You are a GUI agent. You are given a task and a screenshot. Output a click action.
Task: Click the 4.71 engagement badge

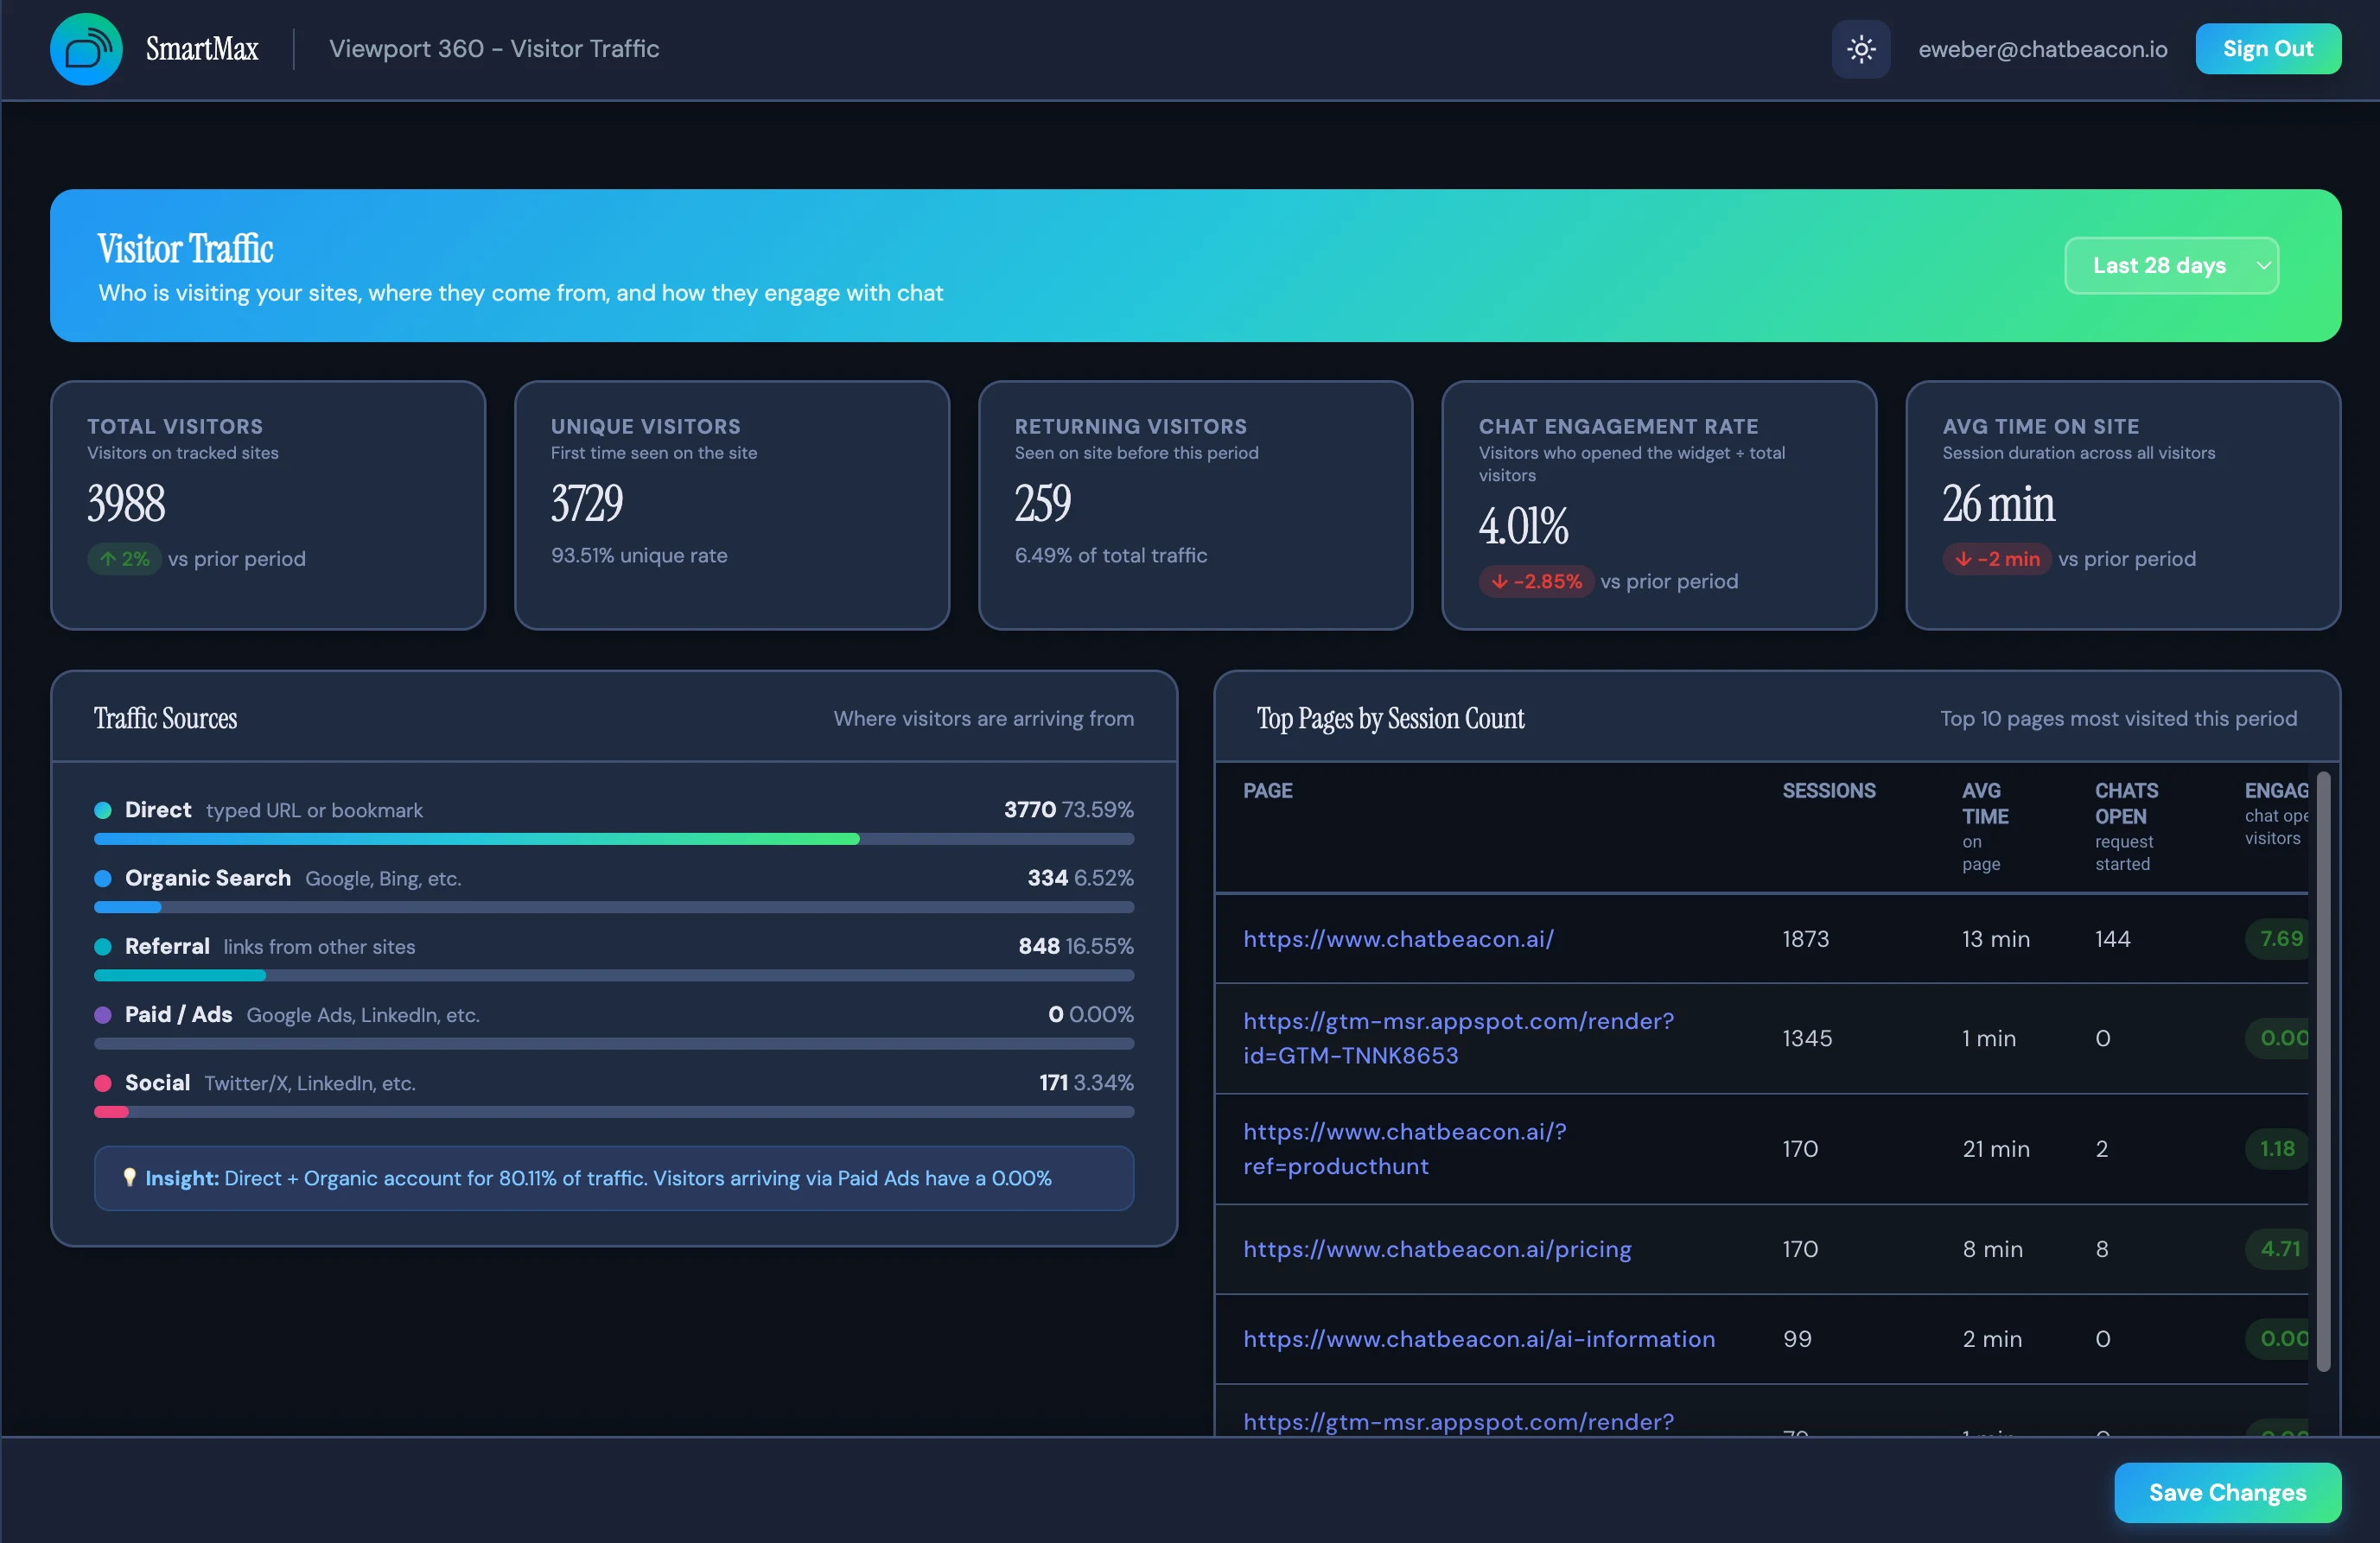click(2278, 1248)
